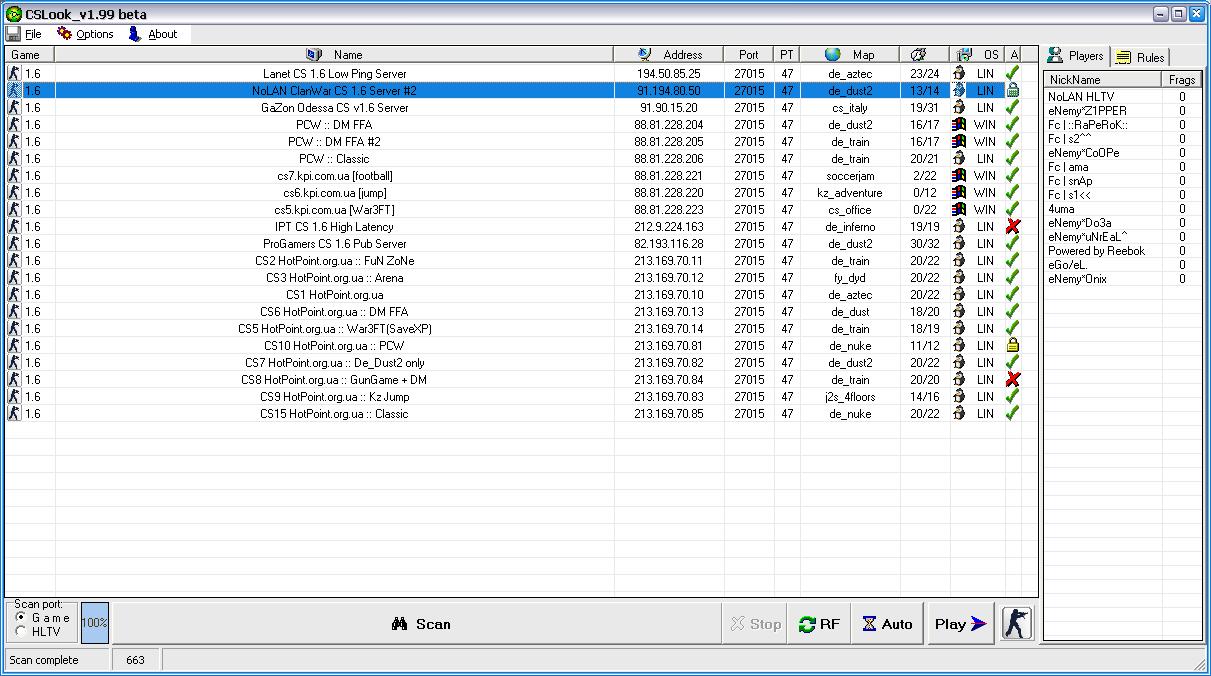The width and height of the screenshot is (1211, 676).
Task: Select the HLTV scan port radio button
Action: click(21, 631)
